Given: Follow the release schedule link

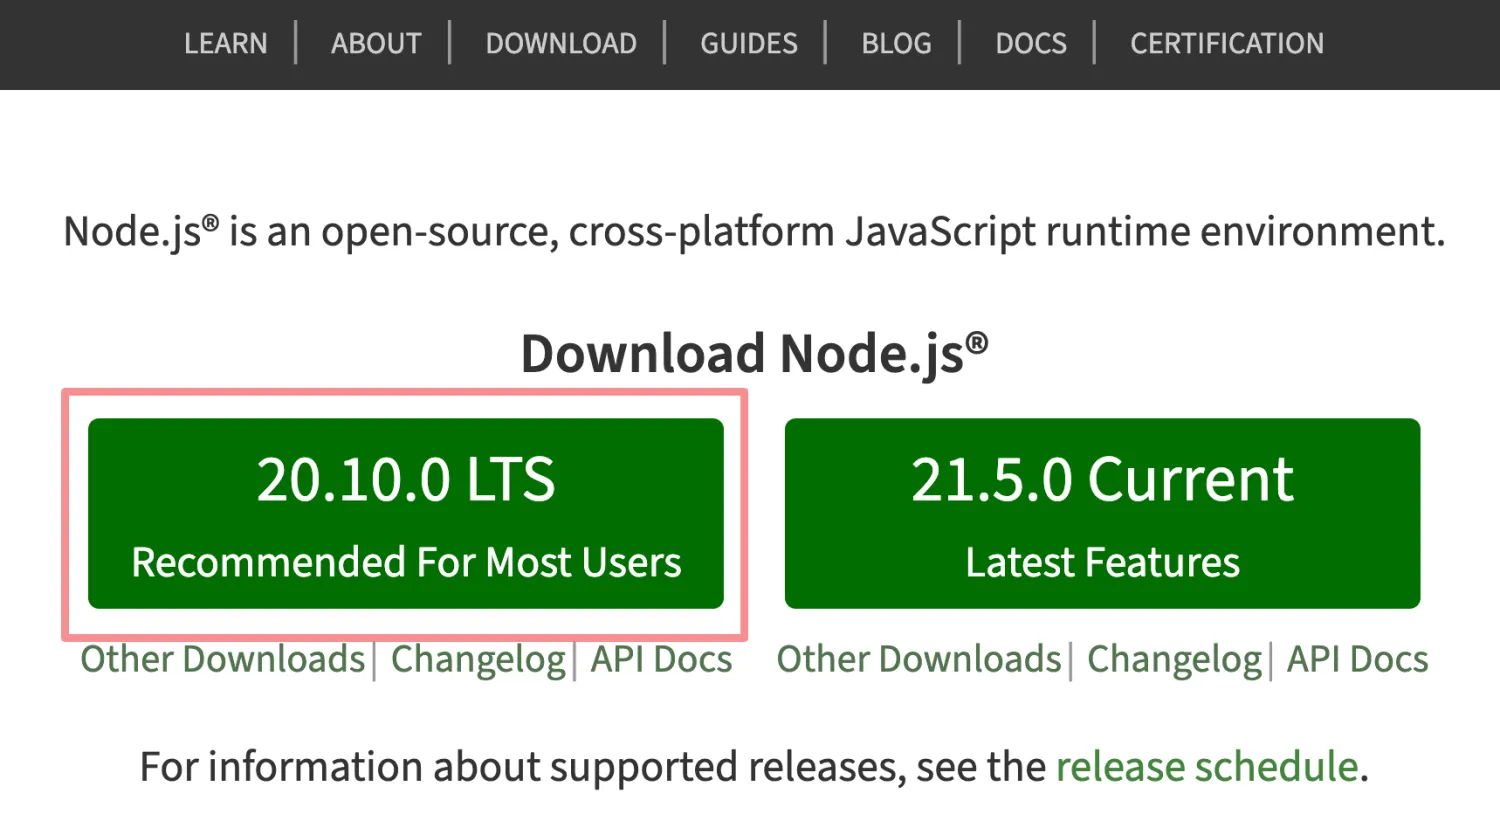Looking at the screenshot, I should (x=1207, y=767).
